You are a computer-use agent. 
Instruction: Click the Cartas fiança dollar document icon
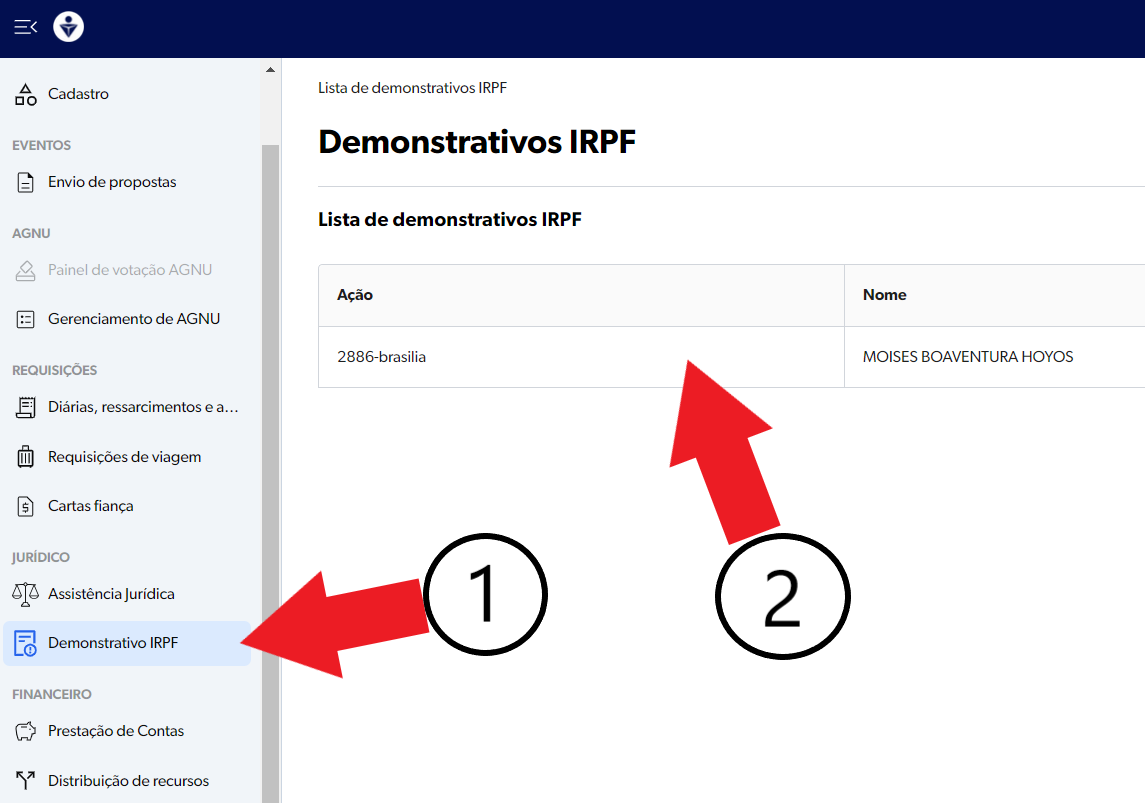[26, 507]
